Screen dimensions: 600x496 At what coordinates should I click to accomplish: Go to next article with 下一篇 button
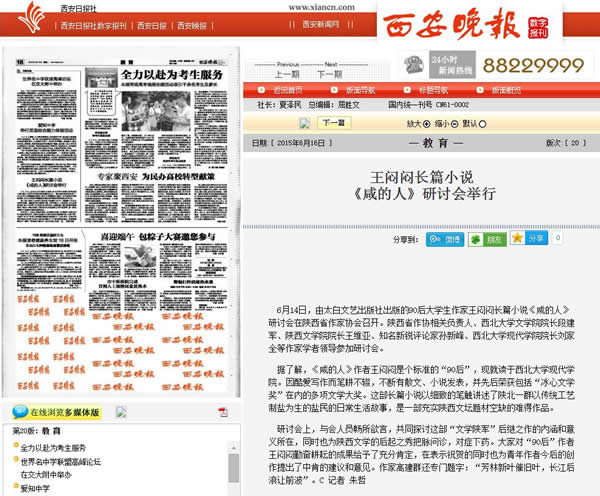334,123
